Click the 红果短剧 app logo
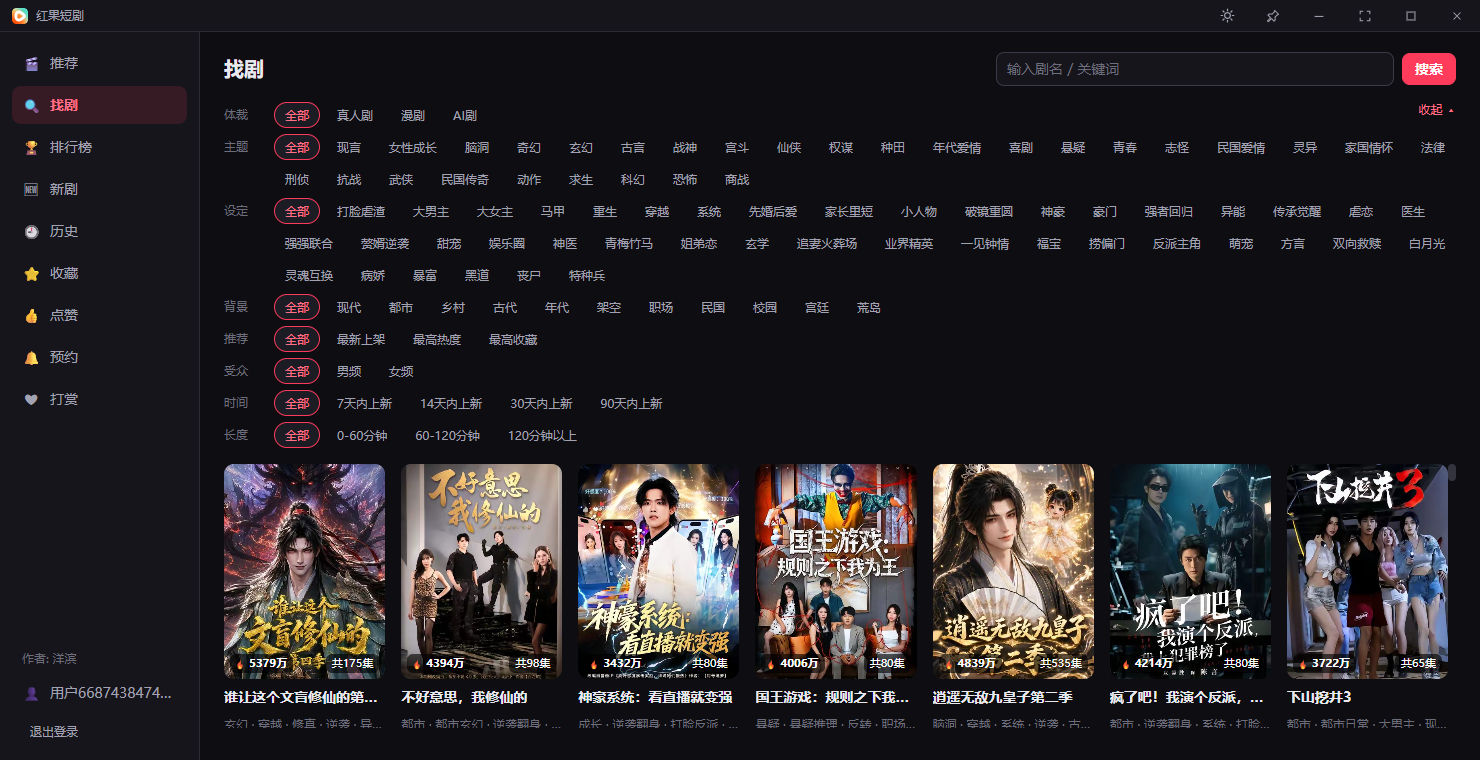Screen dimensions: 1480x760 [19, 16]
